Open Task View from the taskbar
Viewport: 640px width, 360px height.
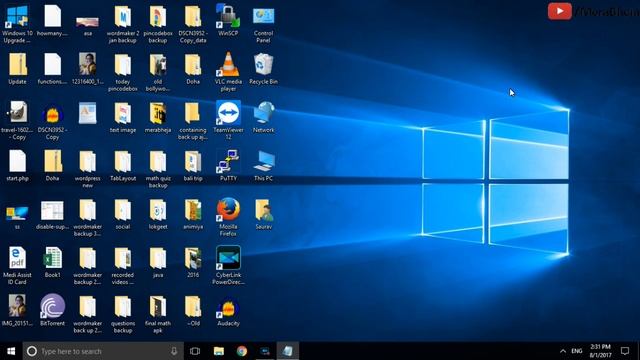click(195, 351)
